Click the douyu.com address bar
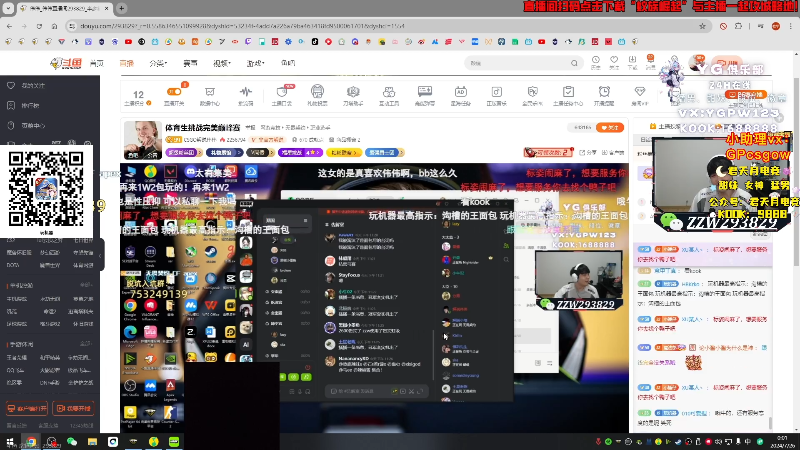 (388, 26)
